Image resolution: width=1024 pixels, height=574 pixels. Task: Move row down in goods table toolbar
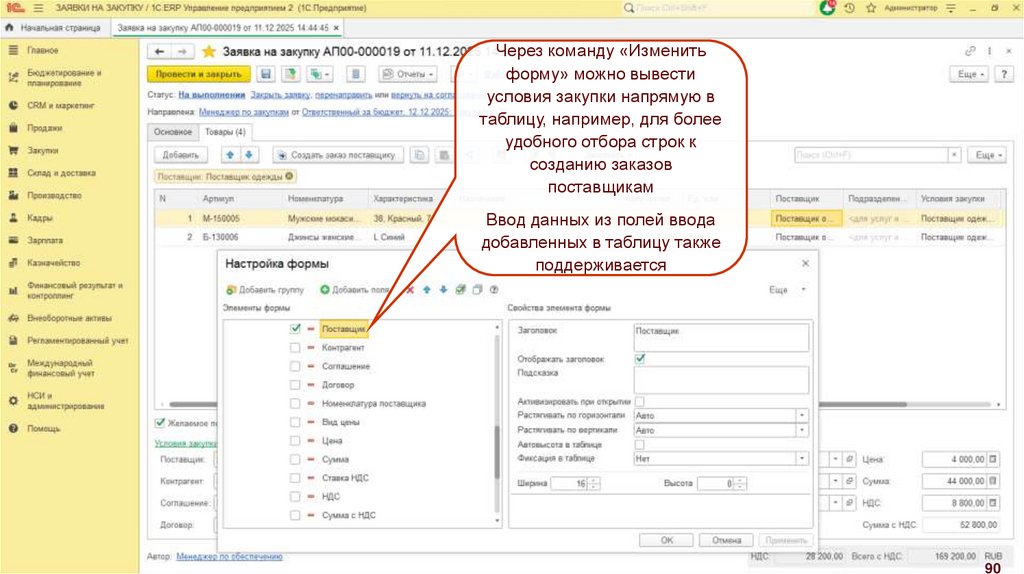249,155
